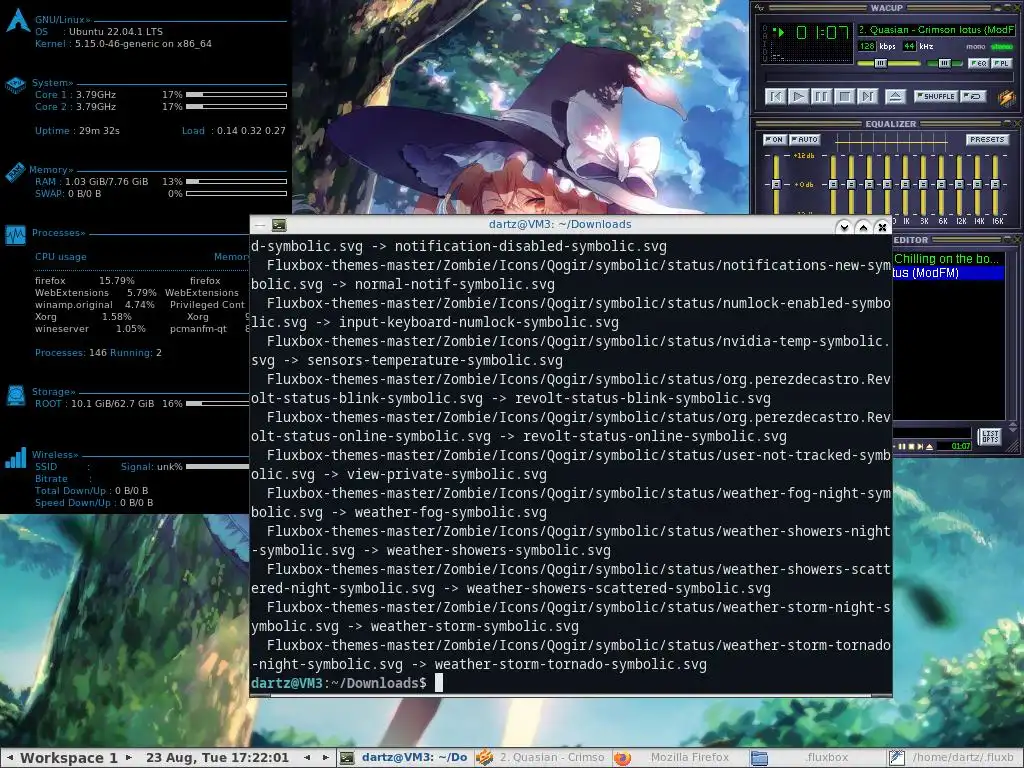The image size is (1024, 768).
Task: Click the playlist editor 01:07 time display
Action: [961, 446]
